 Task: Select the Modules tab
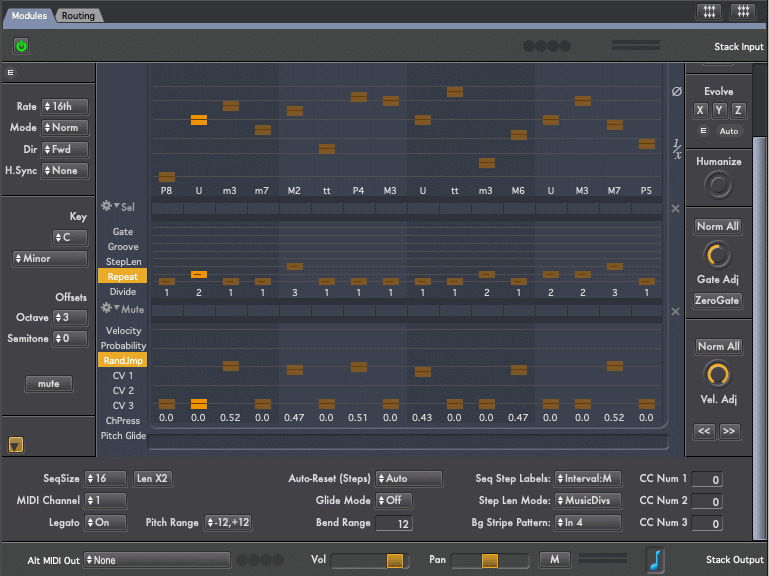(29, 16)
